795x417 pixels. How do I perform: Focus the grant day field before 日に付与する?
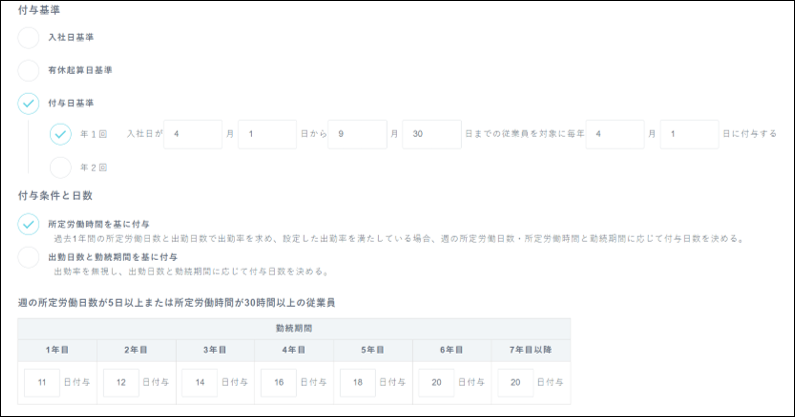click(689, 134)
